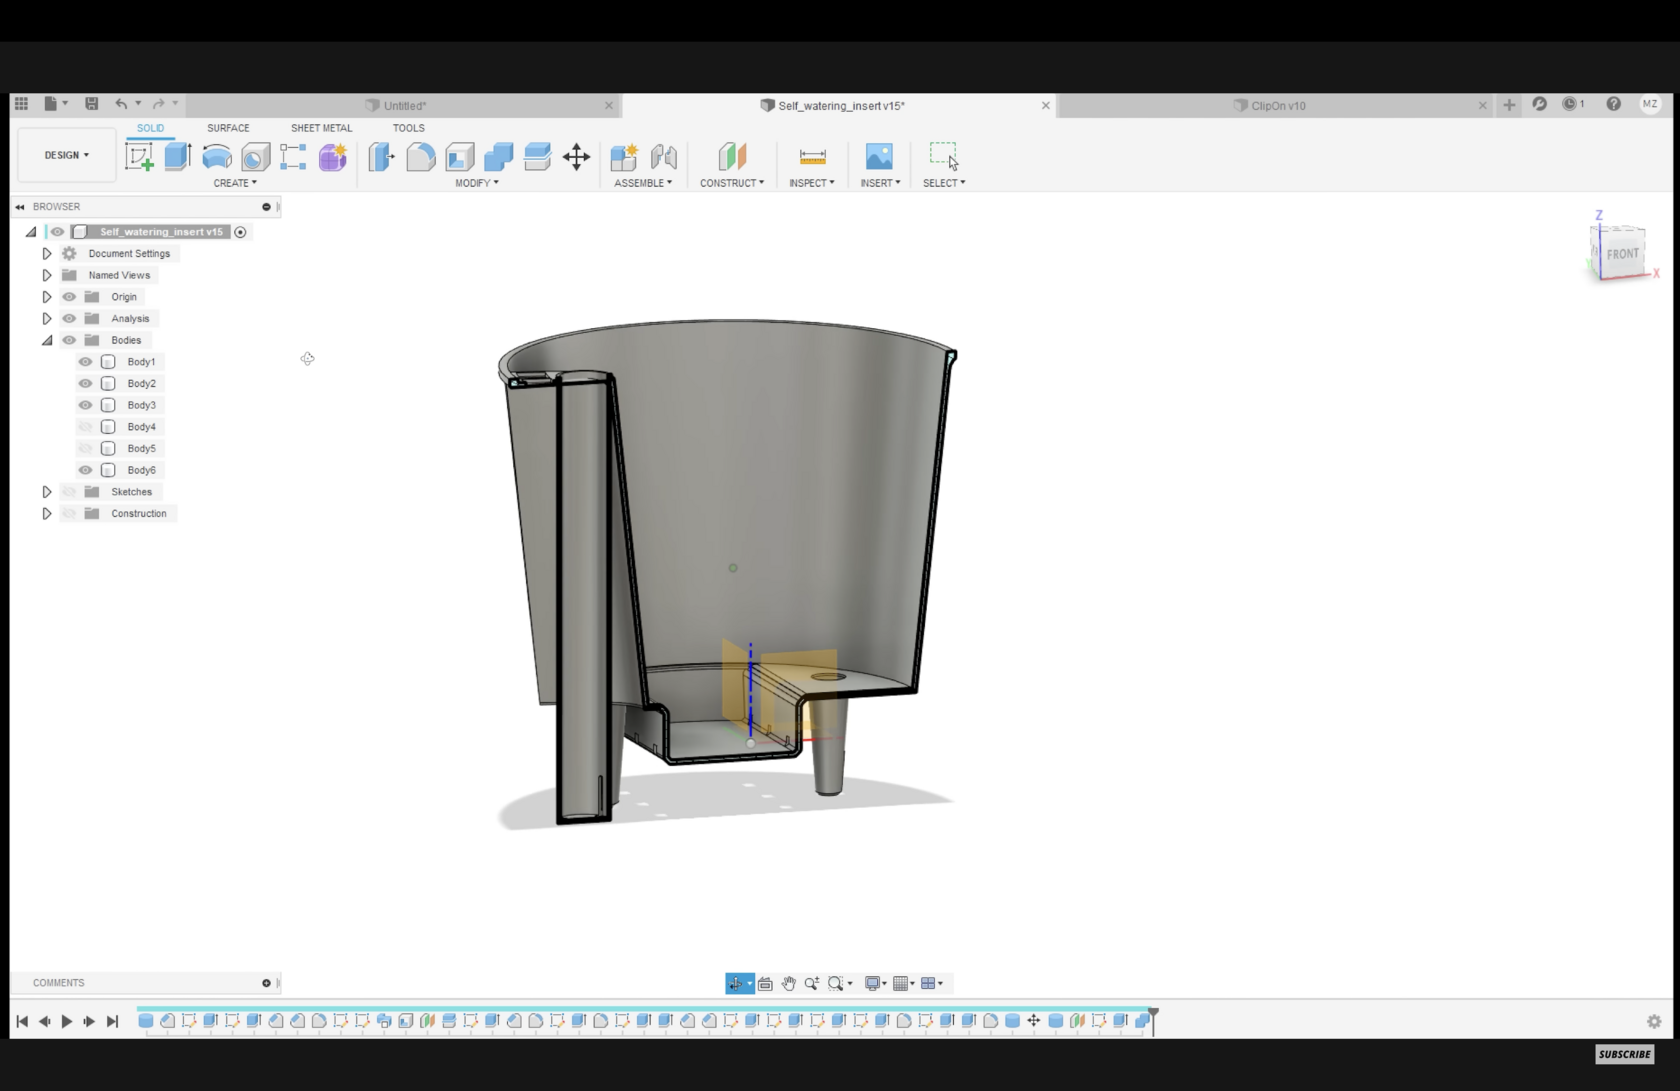Click the FRONT face of the ViewCube
This screenshot has width=1680, height=1091.
point(1621,254)
